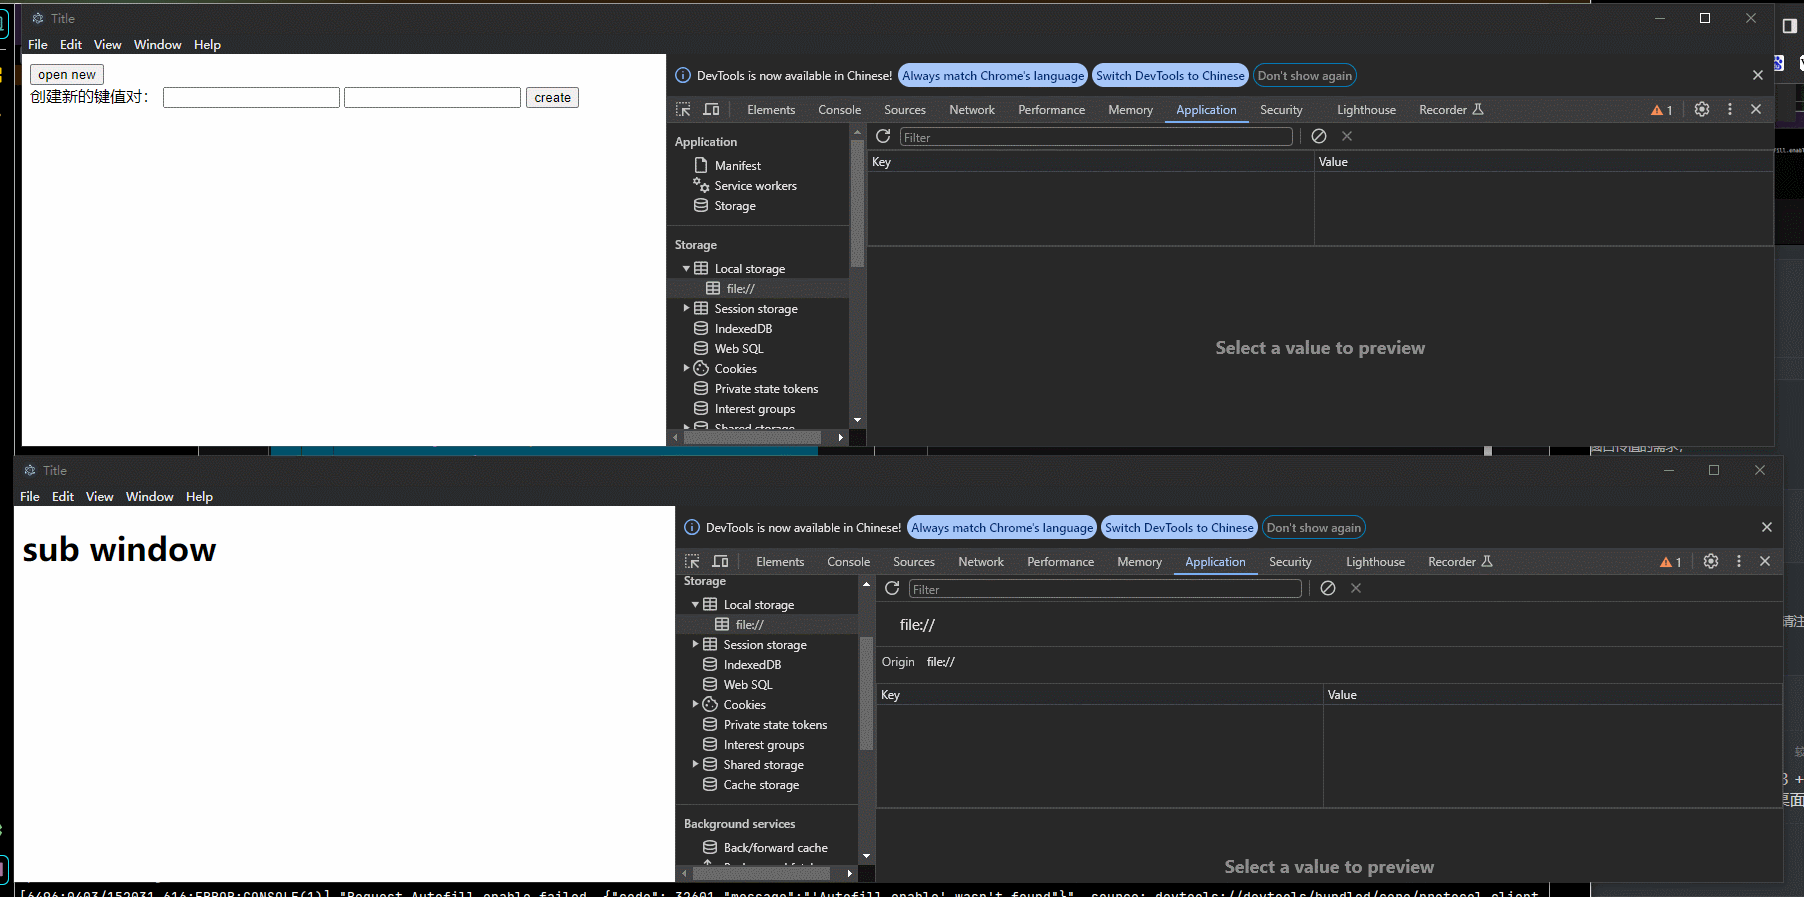Click Always match Chrome's language in top DevTools
Image resolution: width=1804 pixels, height=897 pixels.
click(993, 76)
